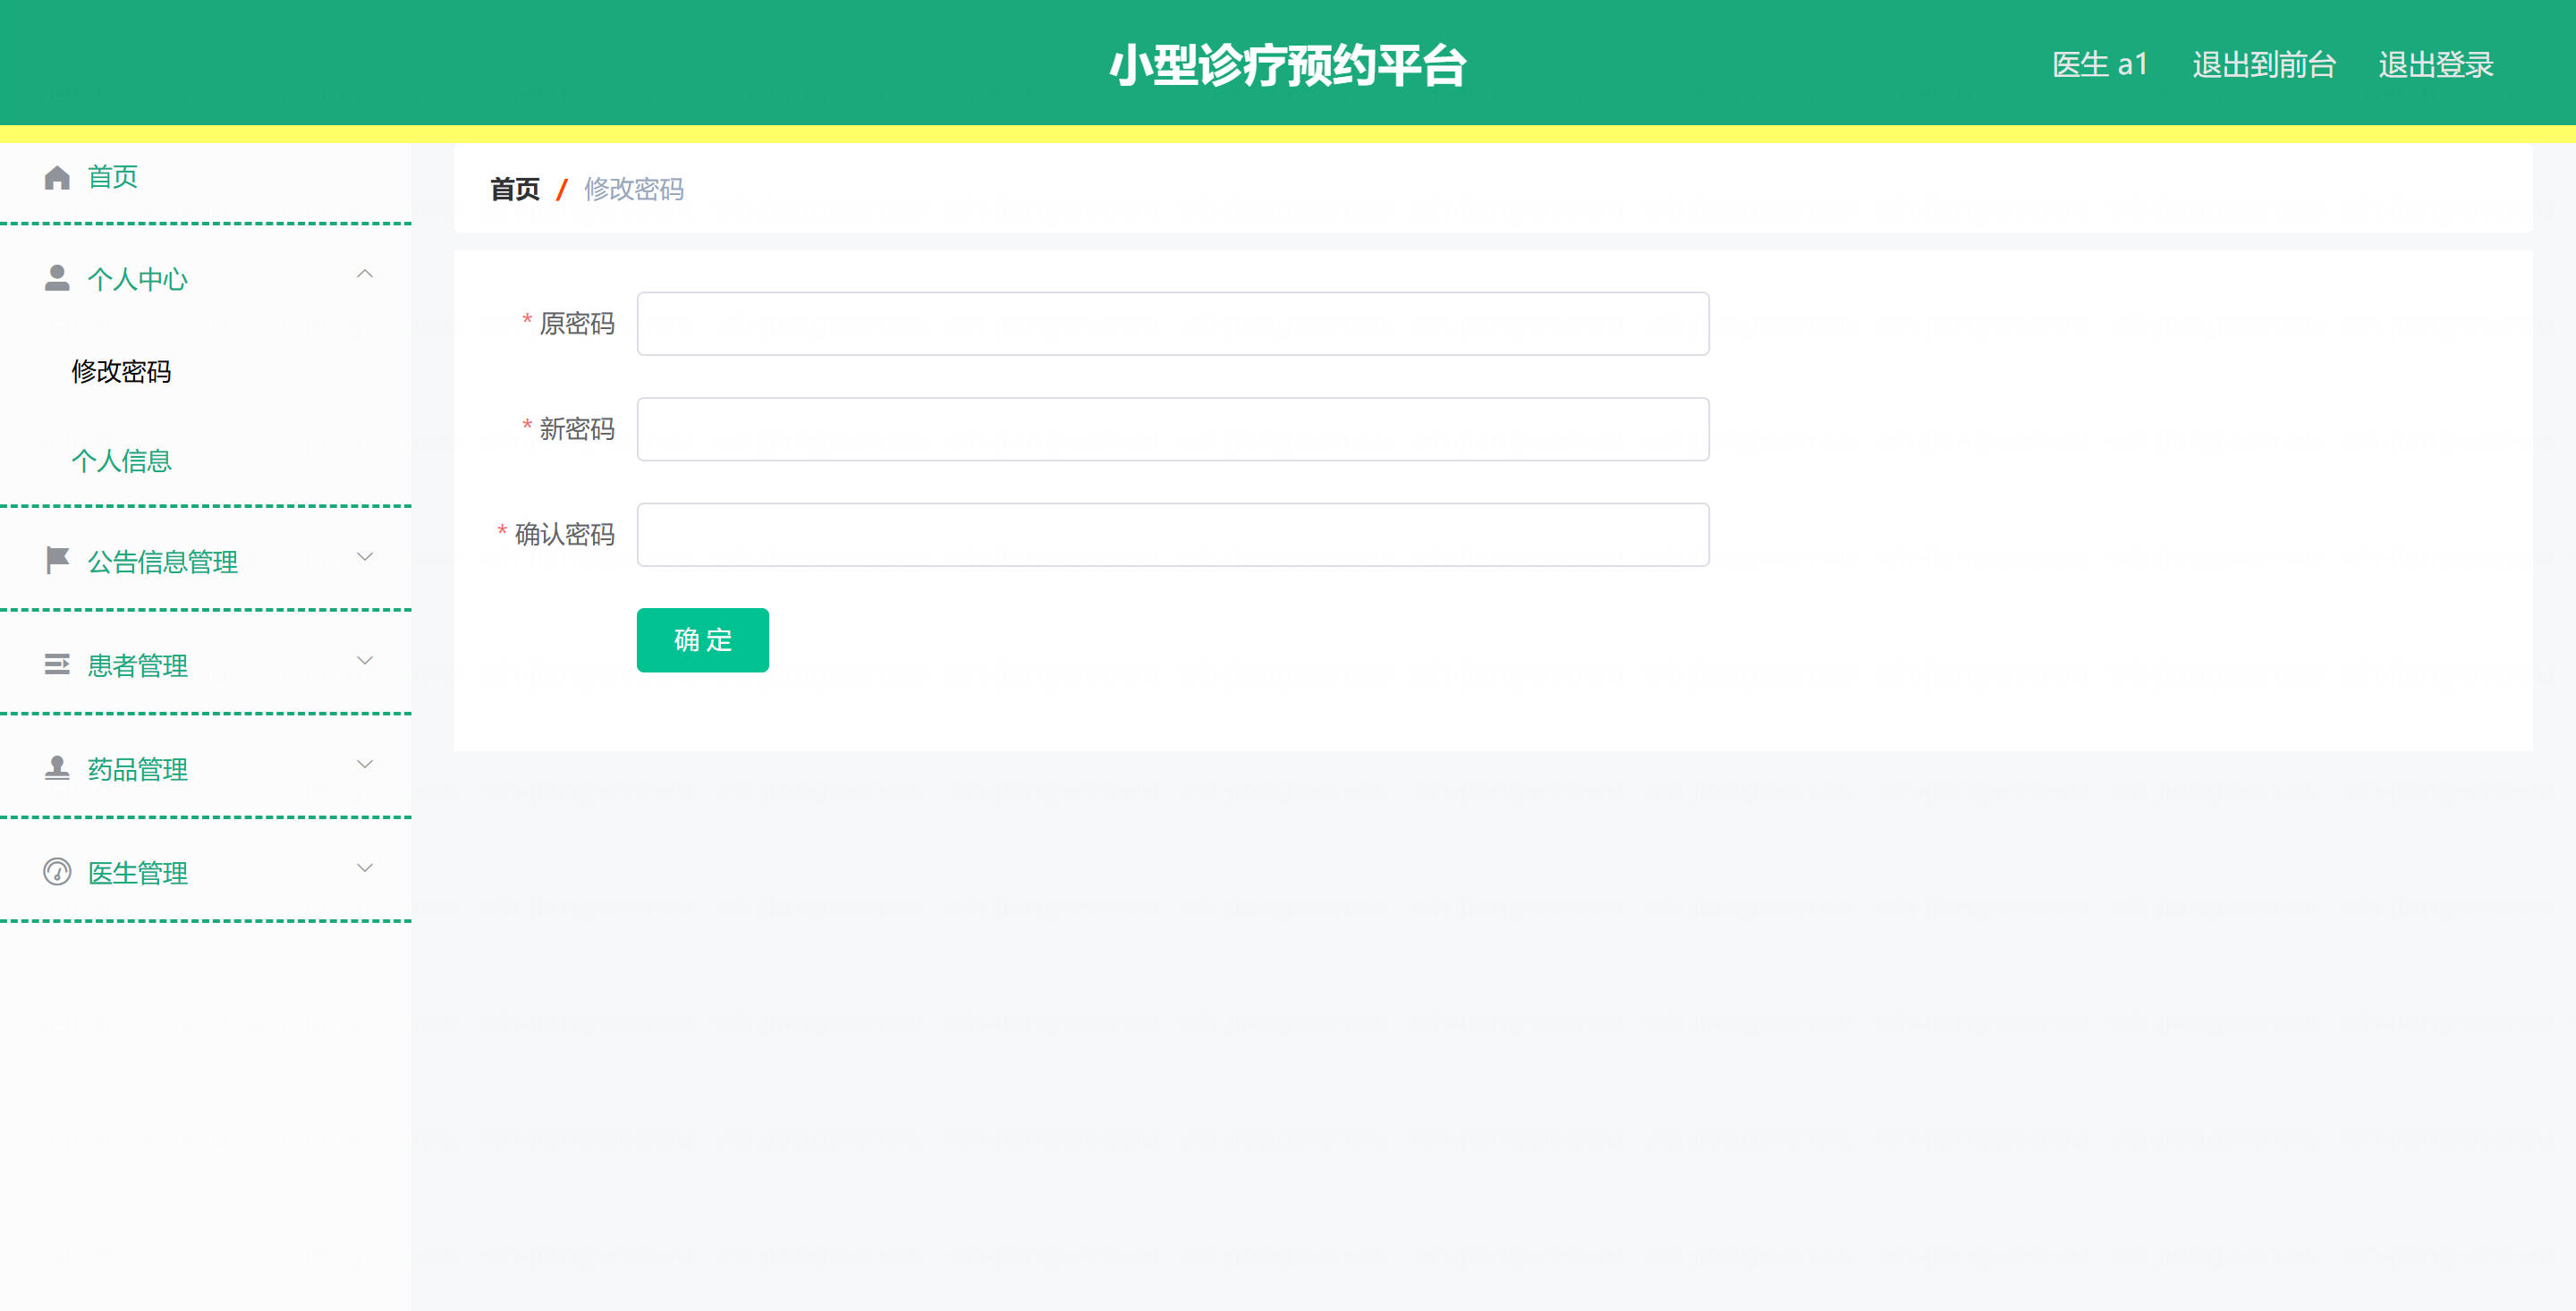Expand the 医生管理 chevron
2576x1311 pixels.
pyautogui.click(x=365, y=868)
